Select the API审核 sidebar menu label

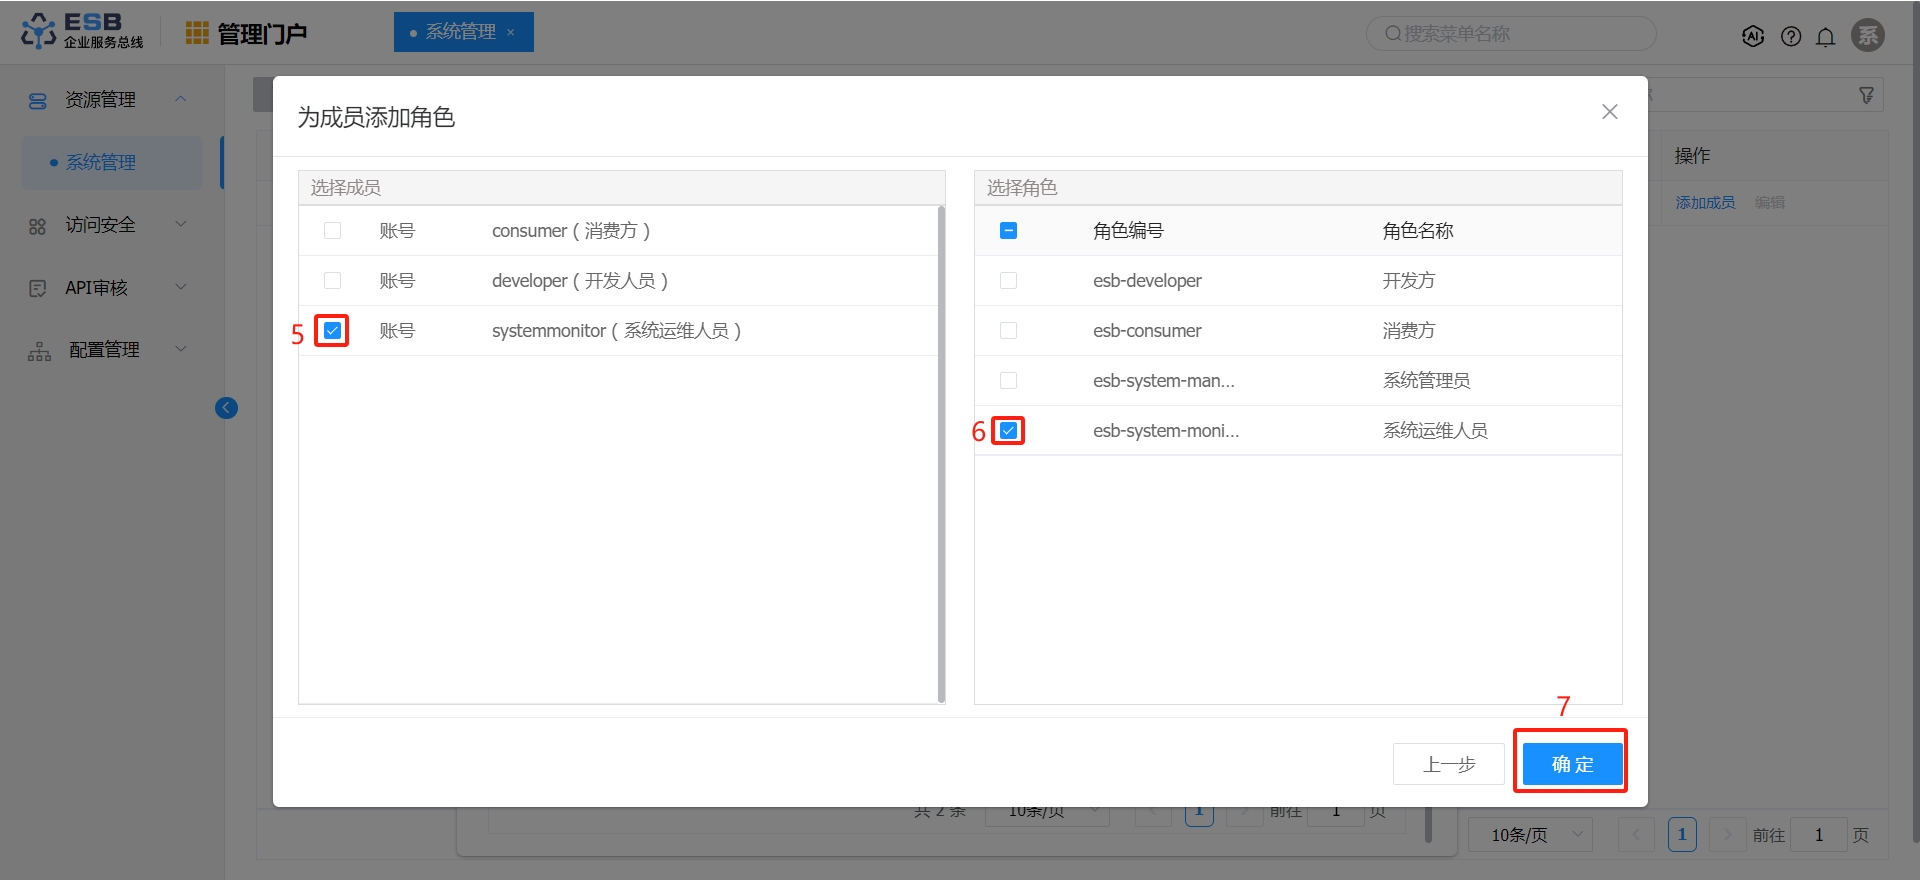coord(97,288)
